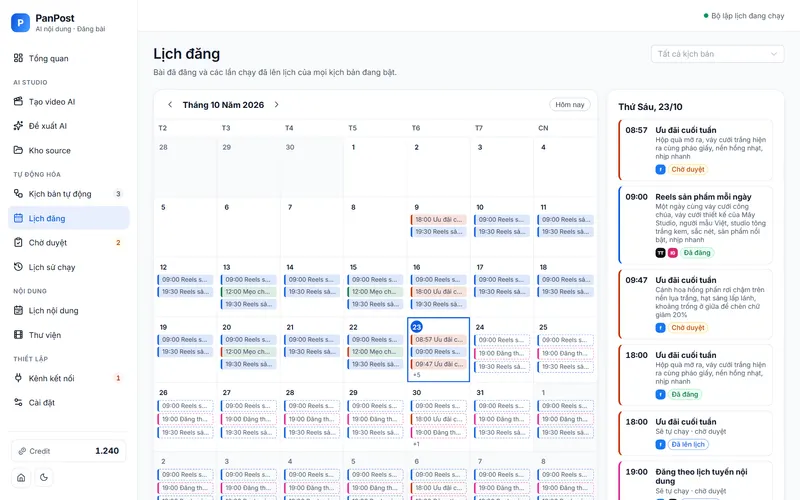Click the Kịch bản tự động count badge 3
The image size is (800, 500).
tap(118, 194)
